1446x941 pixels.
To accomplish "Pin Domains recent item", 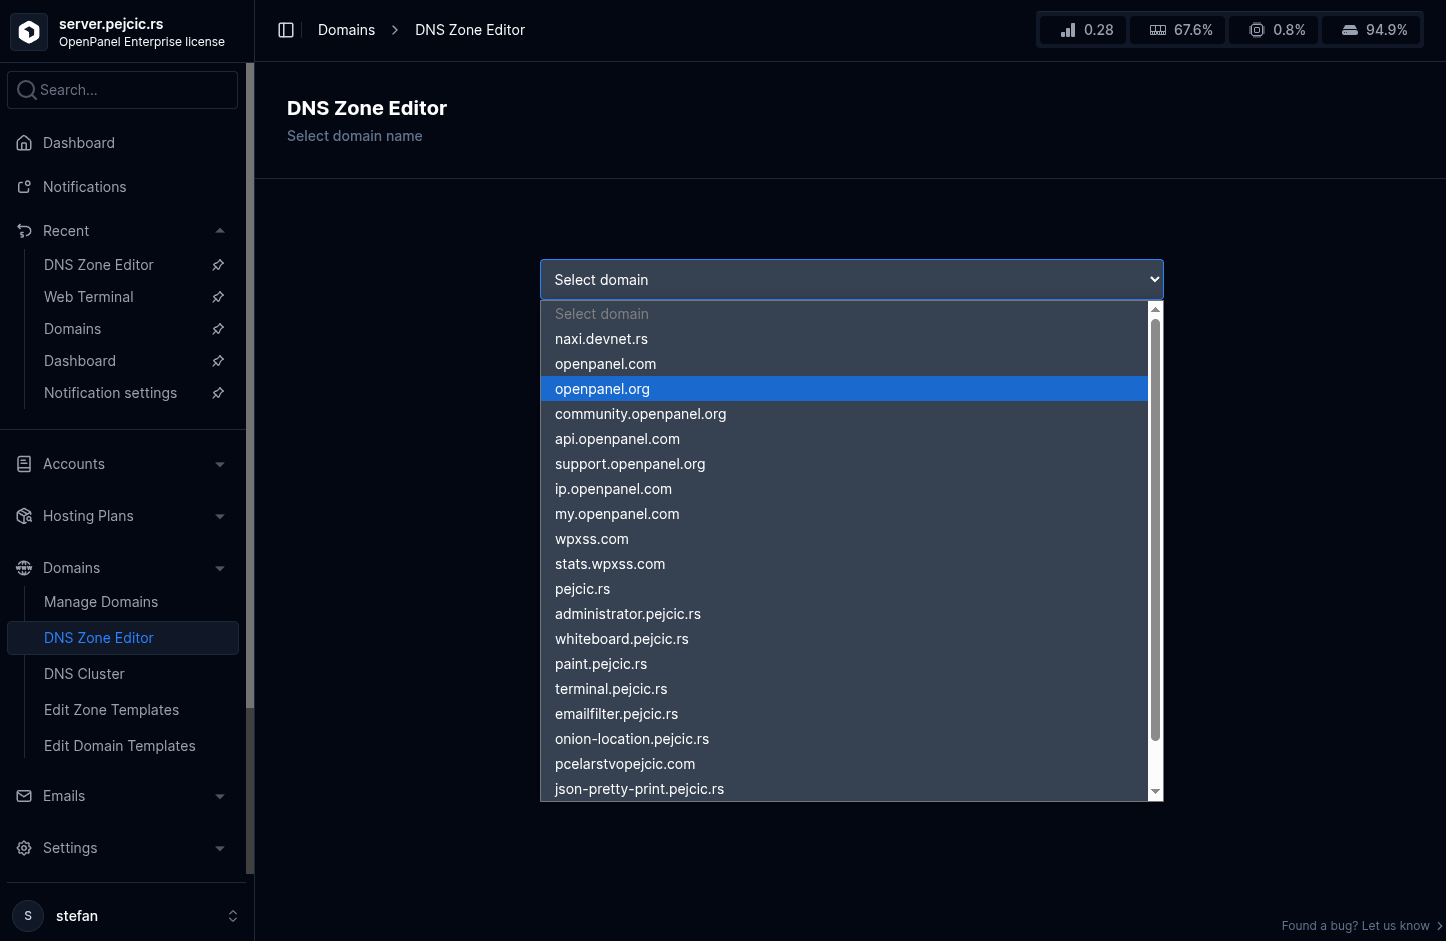I will coord(218,329).
